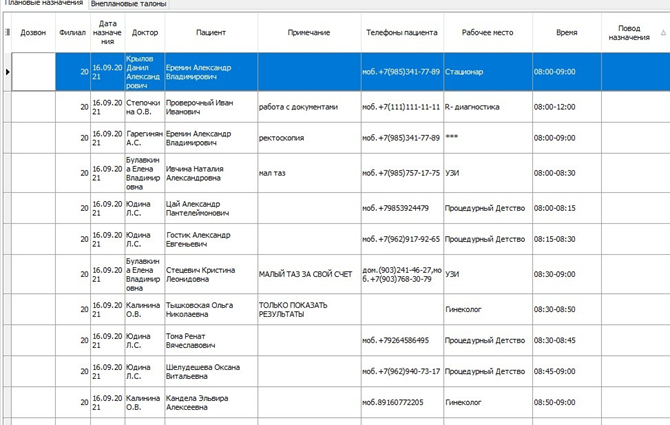The image size is (670, 425).
Task: Click the Примечание column header
Action: 308,32
